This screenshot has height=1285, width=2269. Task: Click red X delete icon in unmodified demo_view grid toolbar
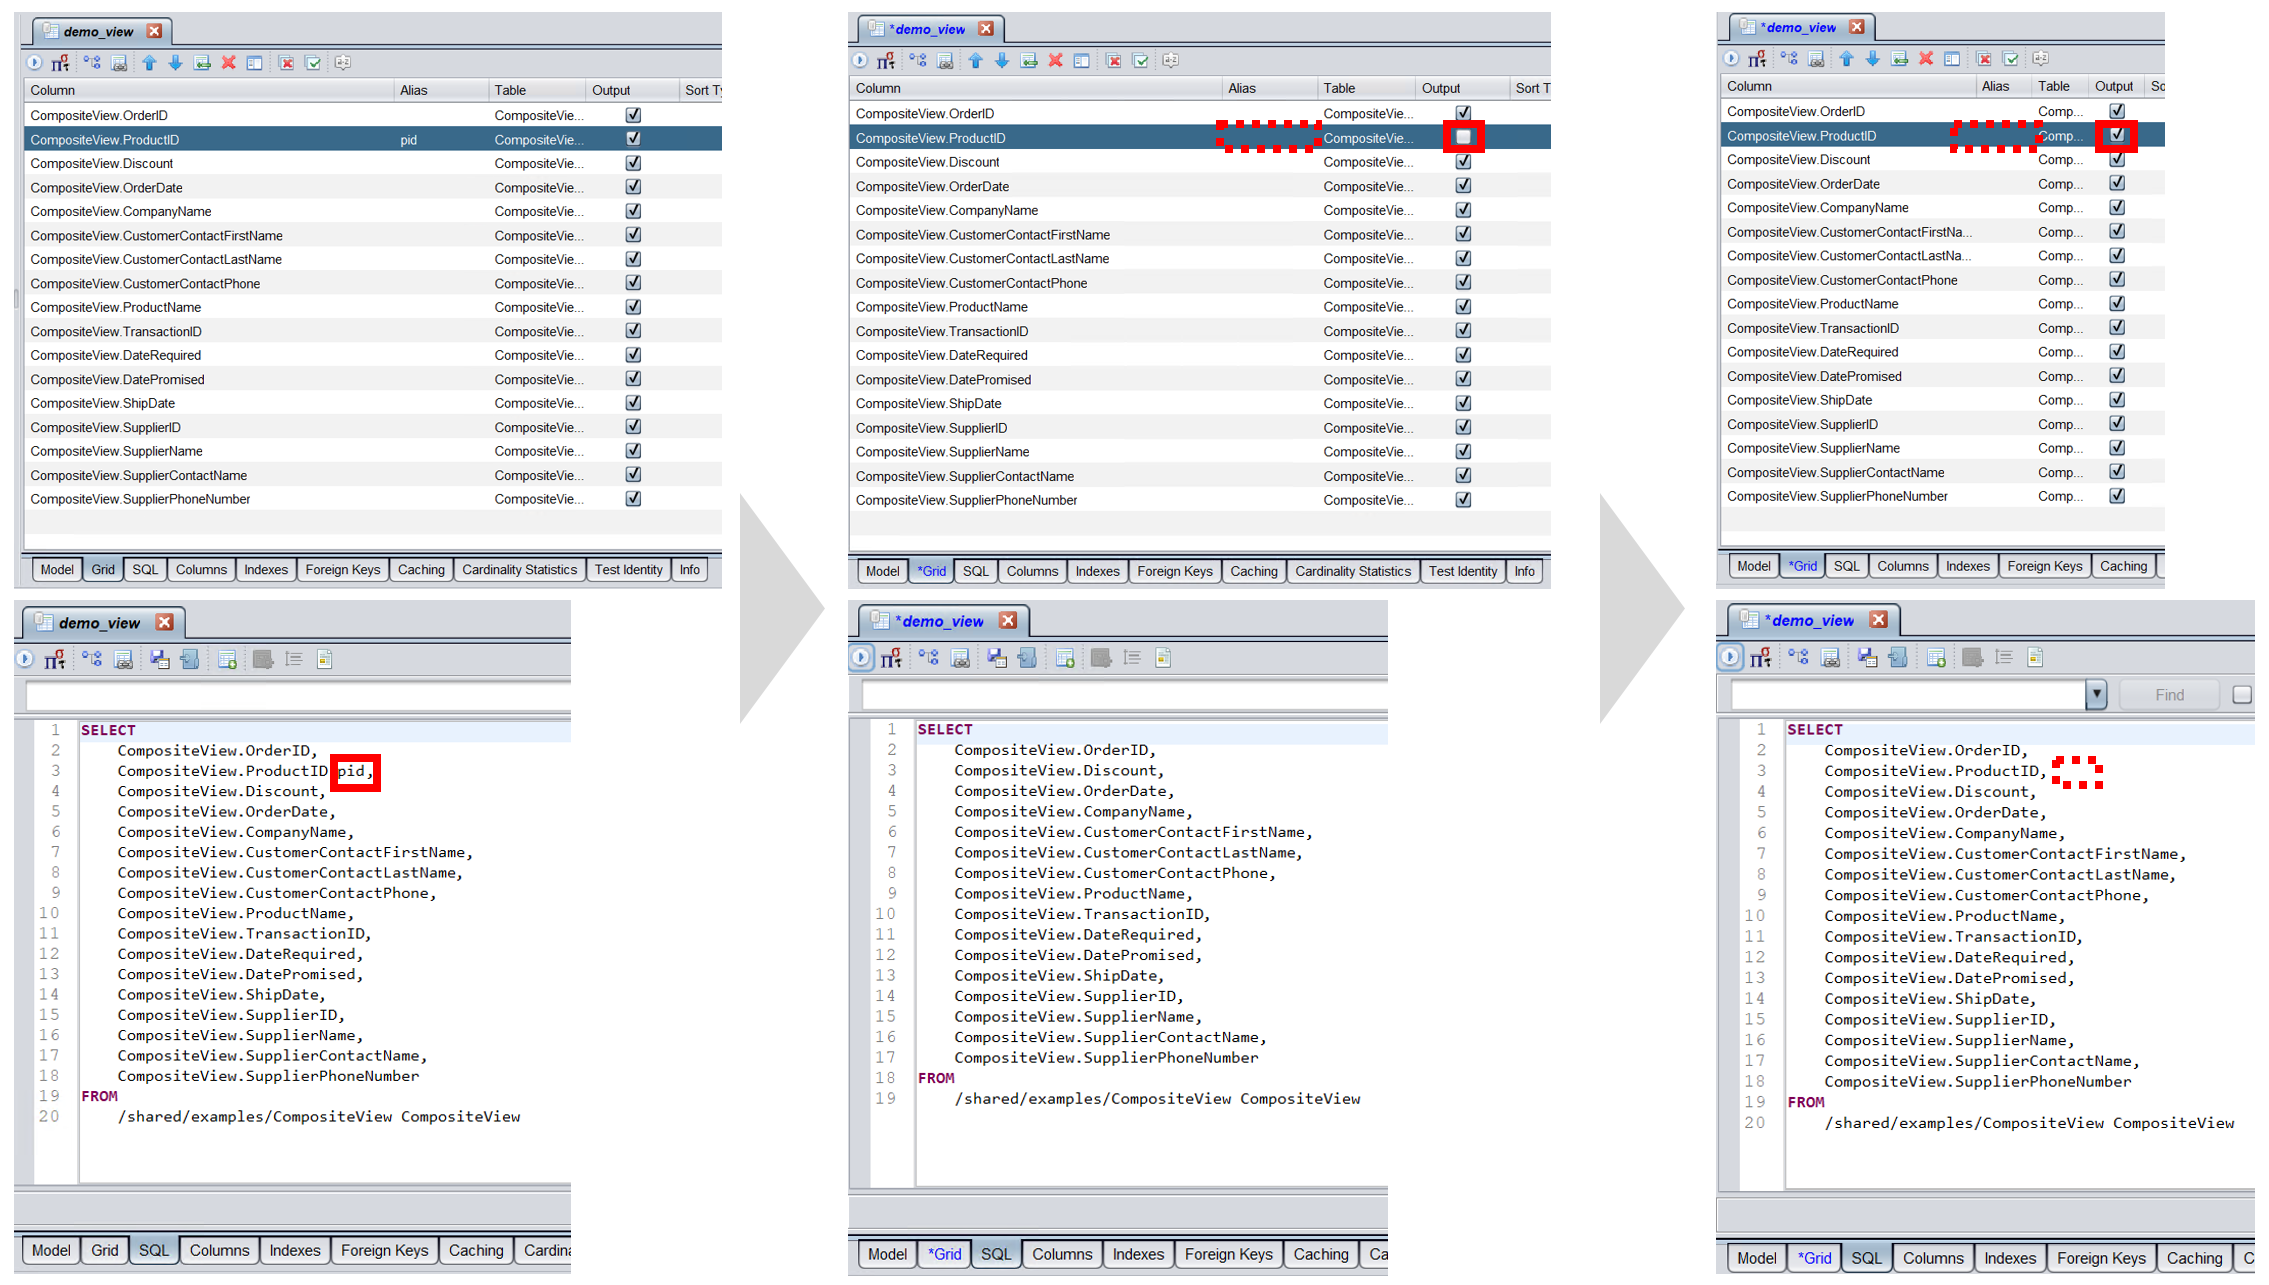point(229,63)
